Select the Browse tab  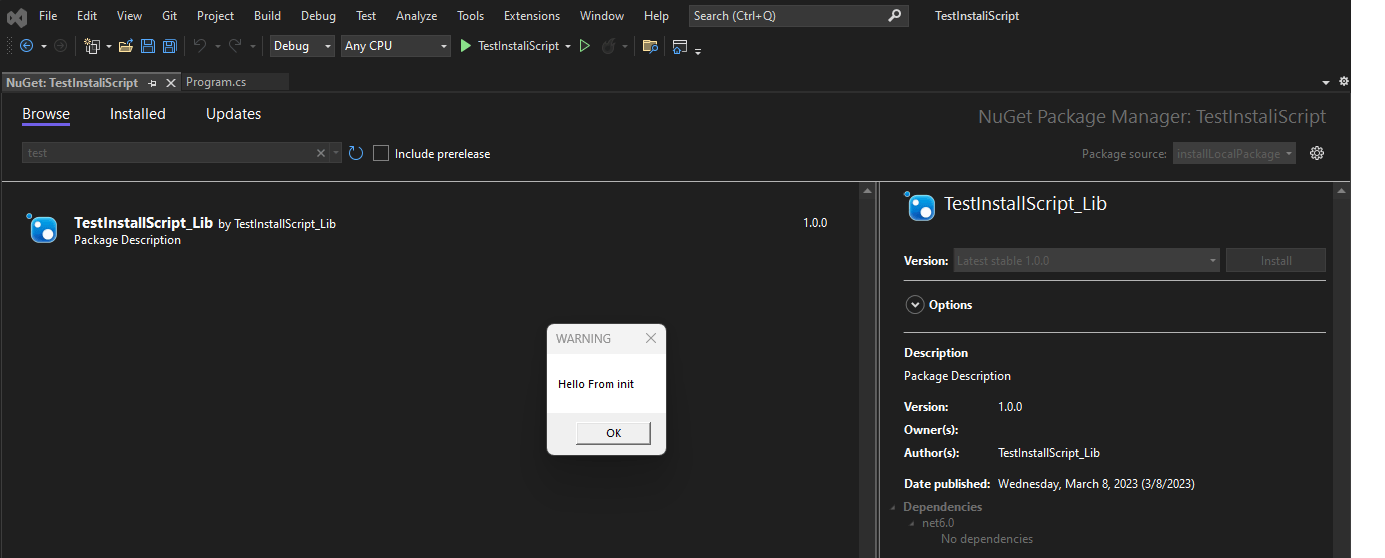click(x=46, y=114)
